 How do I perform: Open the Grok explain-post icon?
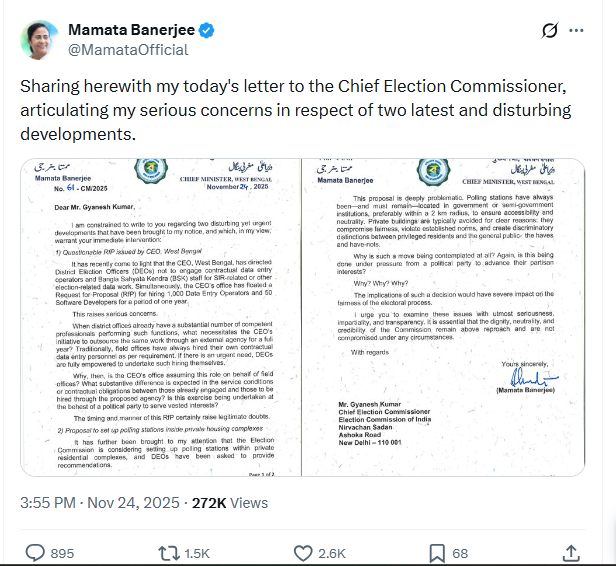tap(548, 31)
